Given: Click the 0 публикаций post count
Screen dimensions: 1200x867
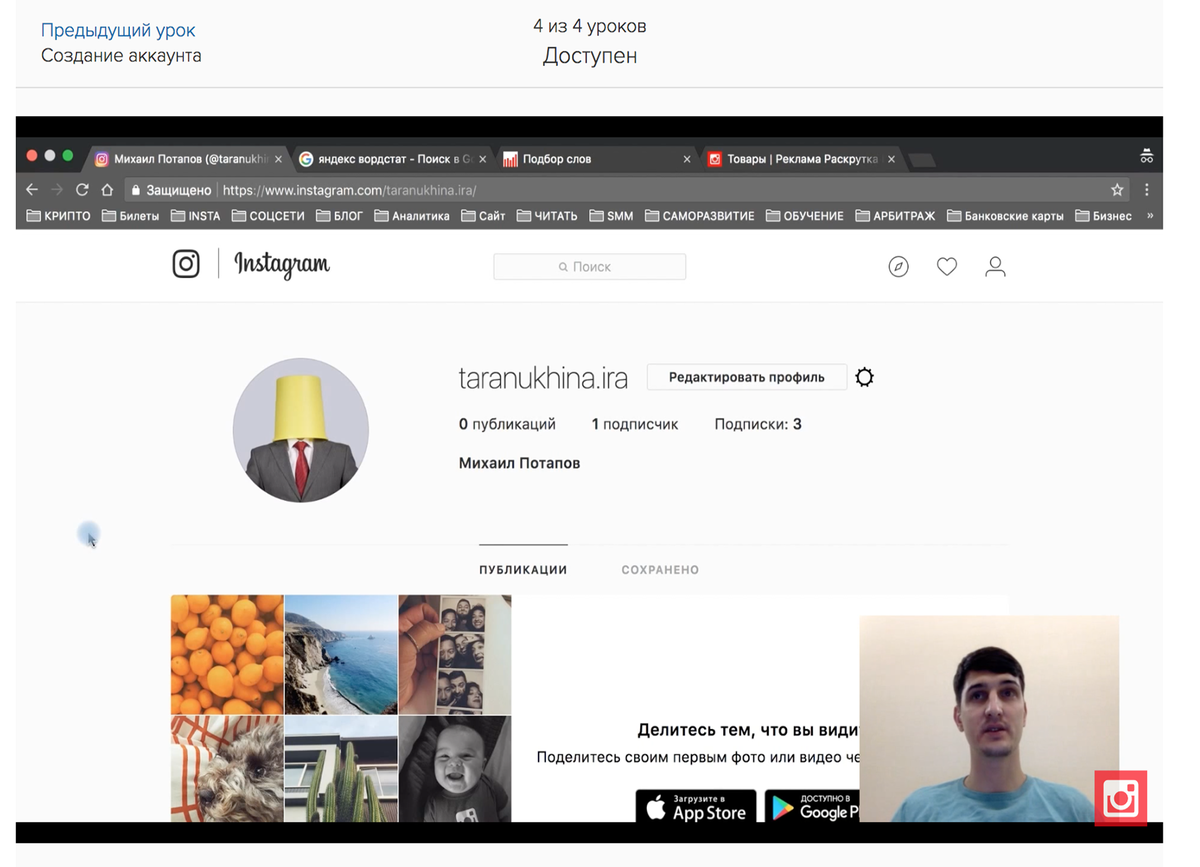Looking at the screenshot, I should 507,424.
